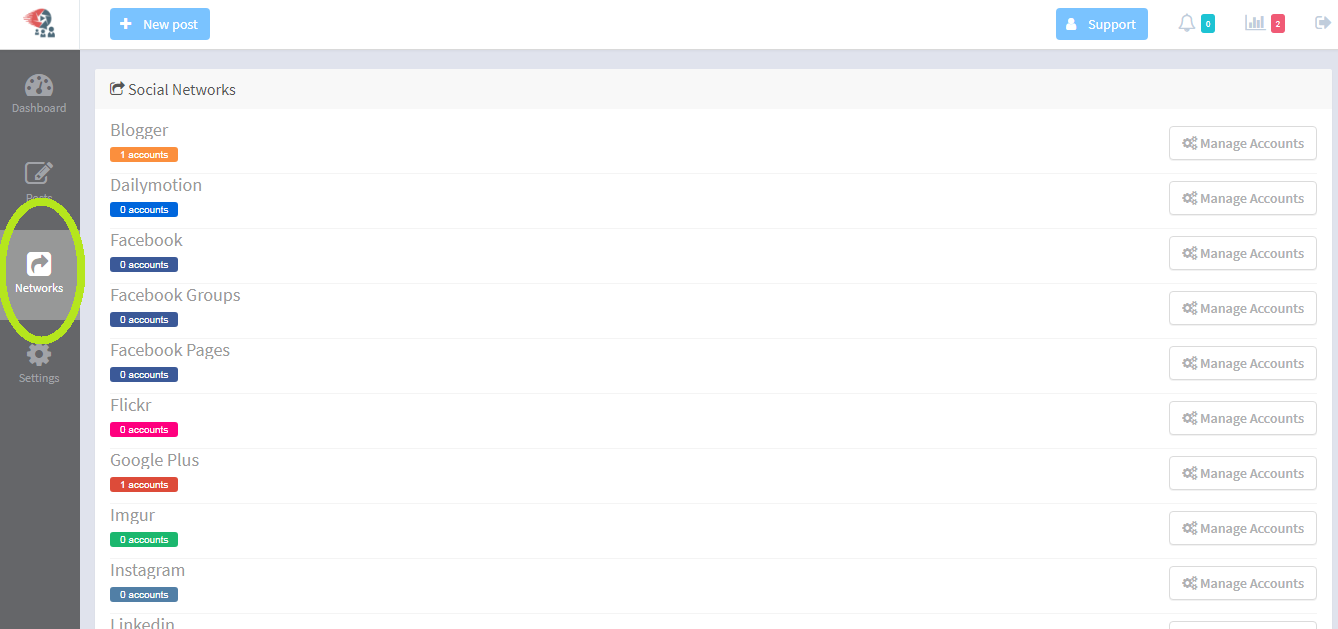
Task: Click the Social Networks panel header
Action: tap(181, 89)
